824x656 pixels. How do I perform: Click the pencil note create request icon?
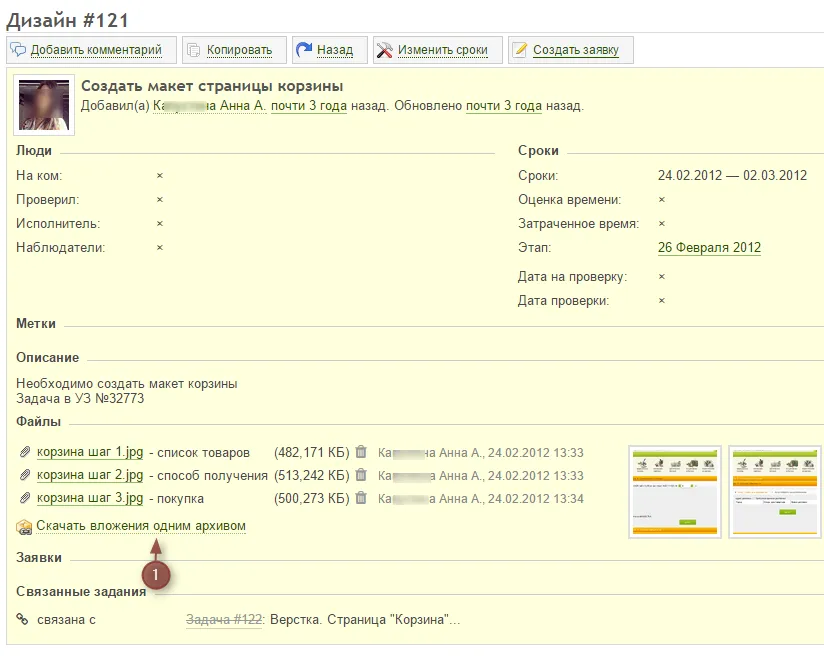520,50
